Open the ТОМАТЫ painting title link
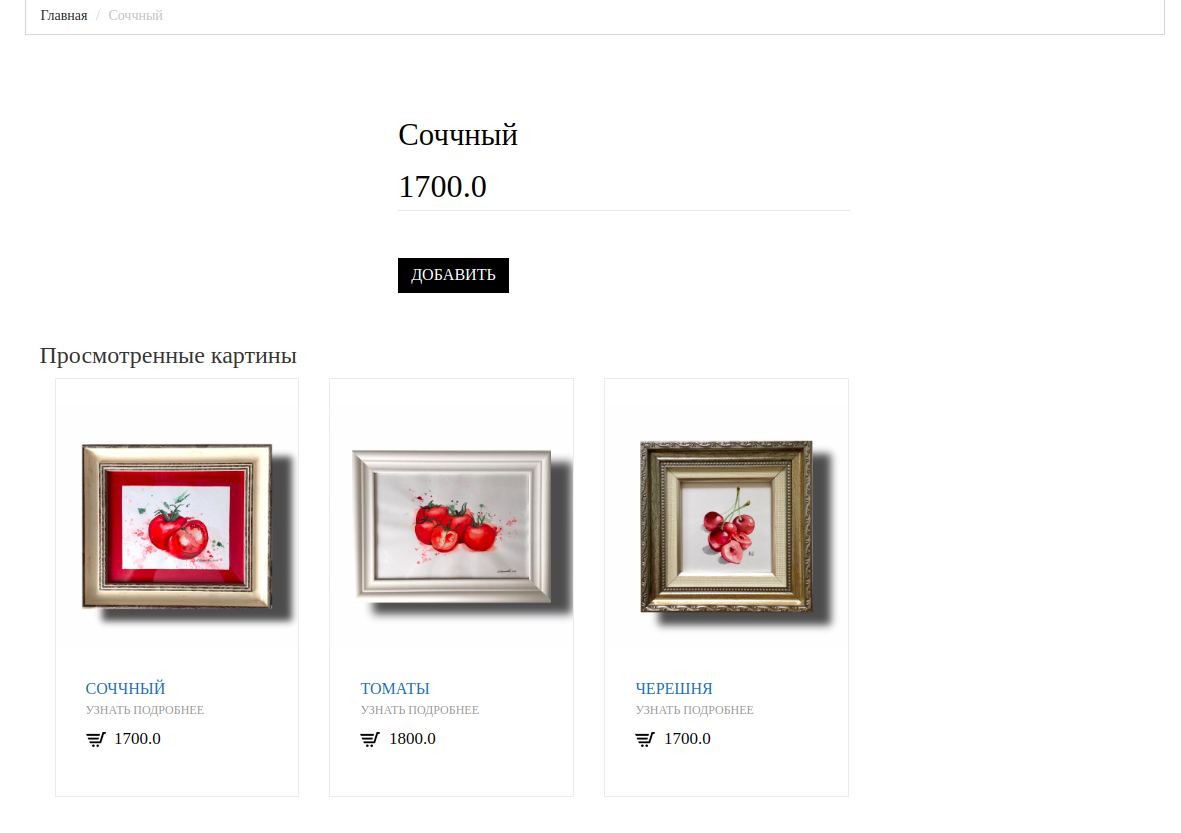The height and width of the screenshot is (833, 1181). [395, 688]
